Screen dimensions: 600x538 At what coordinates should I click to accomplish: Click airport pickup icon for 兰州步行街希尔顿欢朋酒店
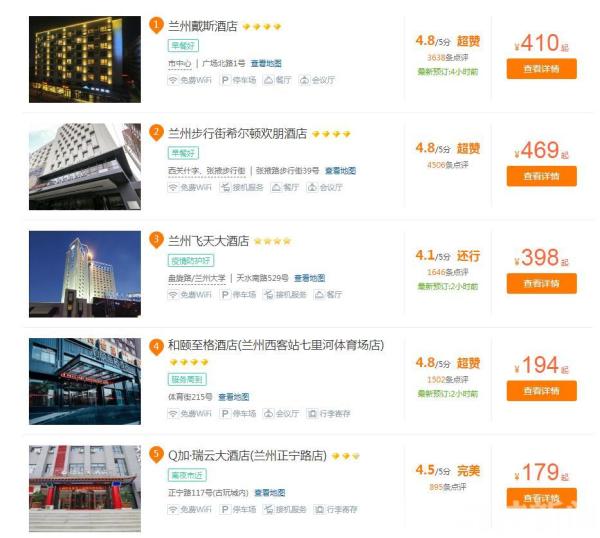coord(226,186)
